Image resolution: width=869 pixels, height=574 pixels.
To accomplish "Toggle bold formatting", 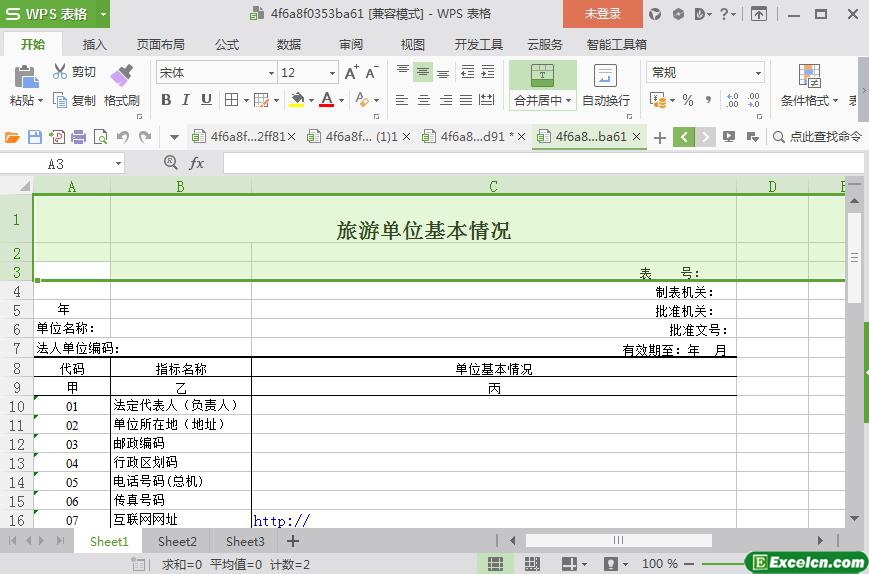I will [x=166, y=100].
